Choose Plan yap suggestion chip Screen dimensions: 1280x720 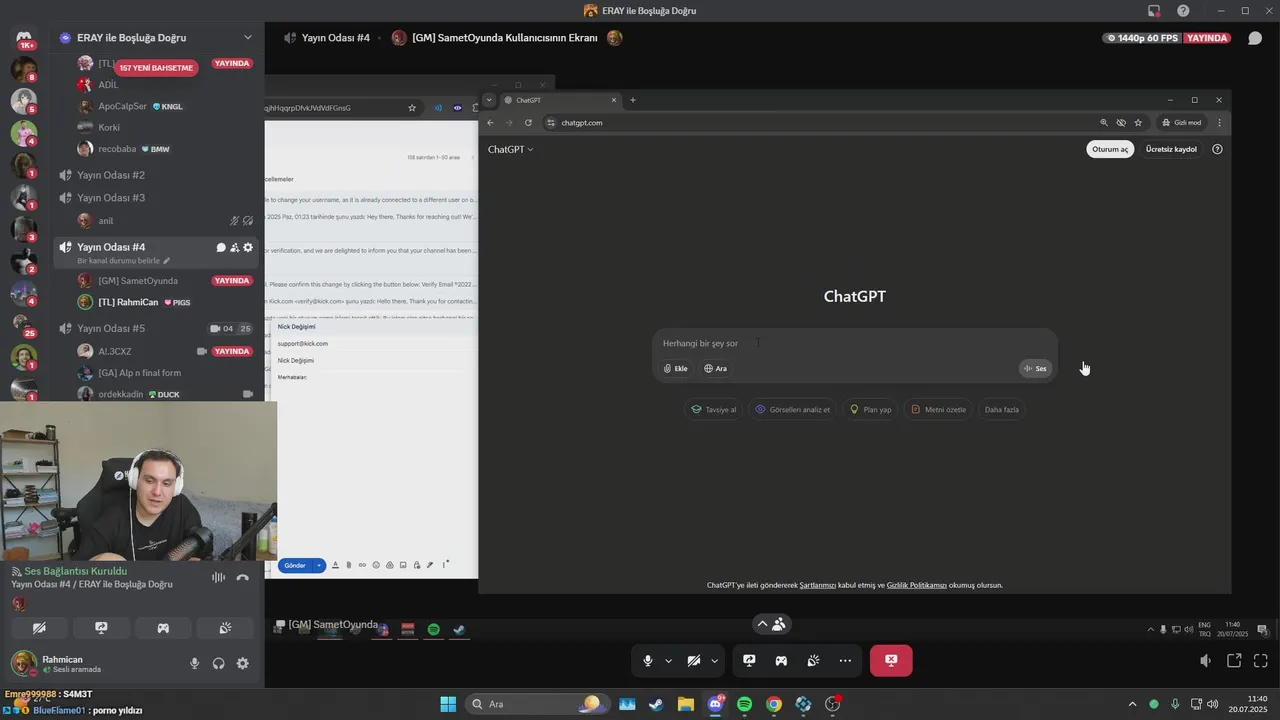pos(871,409)
